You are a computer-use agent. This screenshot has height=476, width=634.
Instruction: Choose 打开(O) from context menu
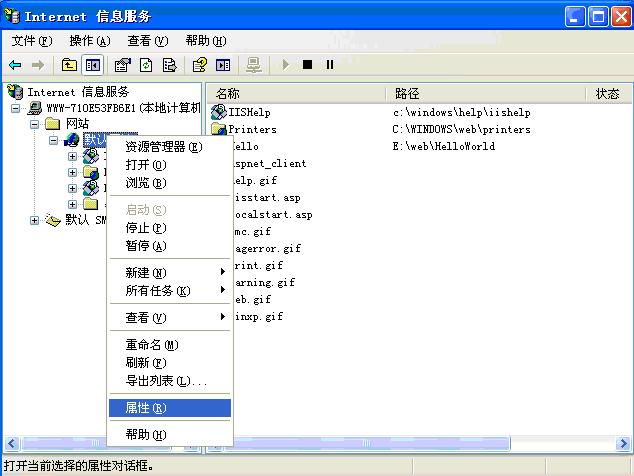tap(170, 165)
